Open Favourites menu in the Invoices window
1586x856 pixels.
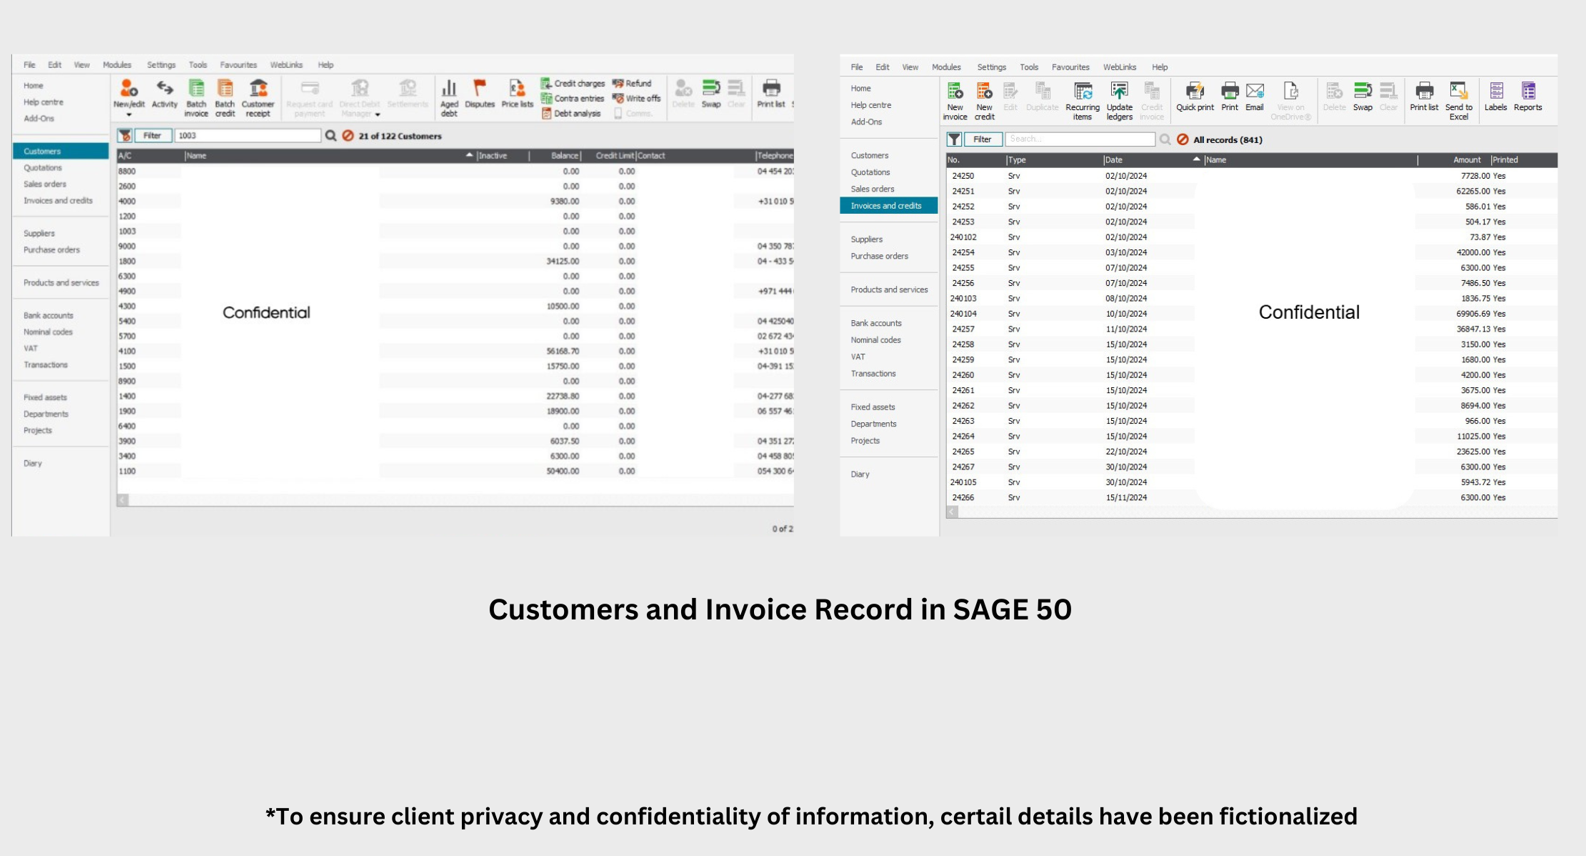1070,67
